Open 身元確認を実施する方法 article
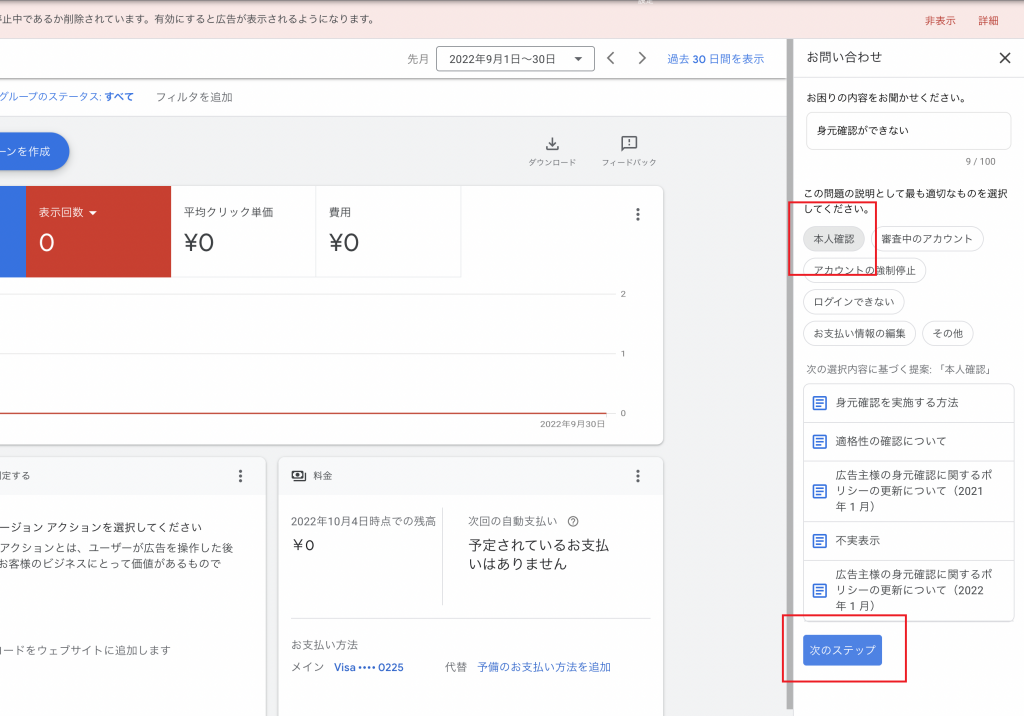The height and width of the screenshot is (716, 1024). click(908, 403)
